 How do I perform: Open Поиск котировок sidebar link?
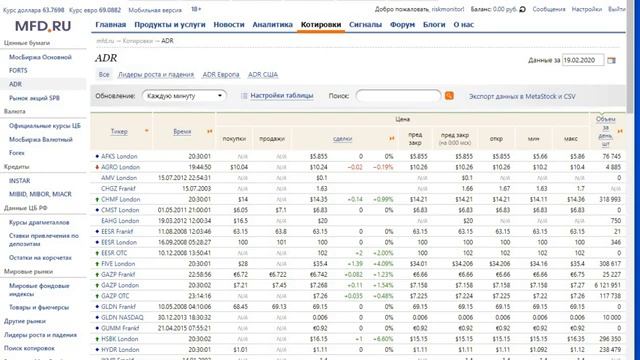point(29,348)
